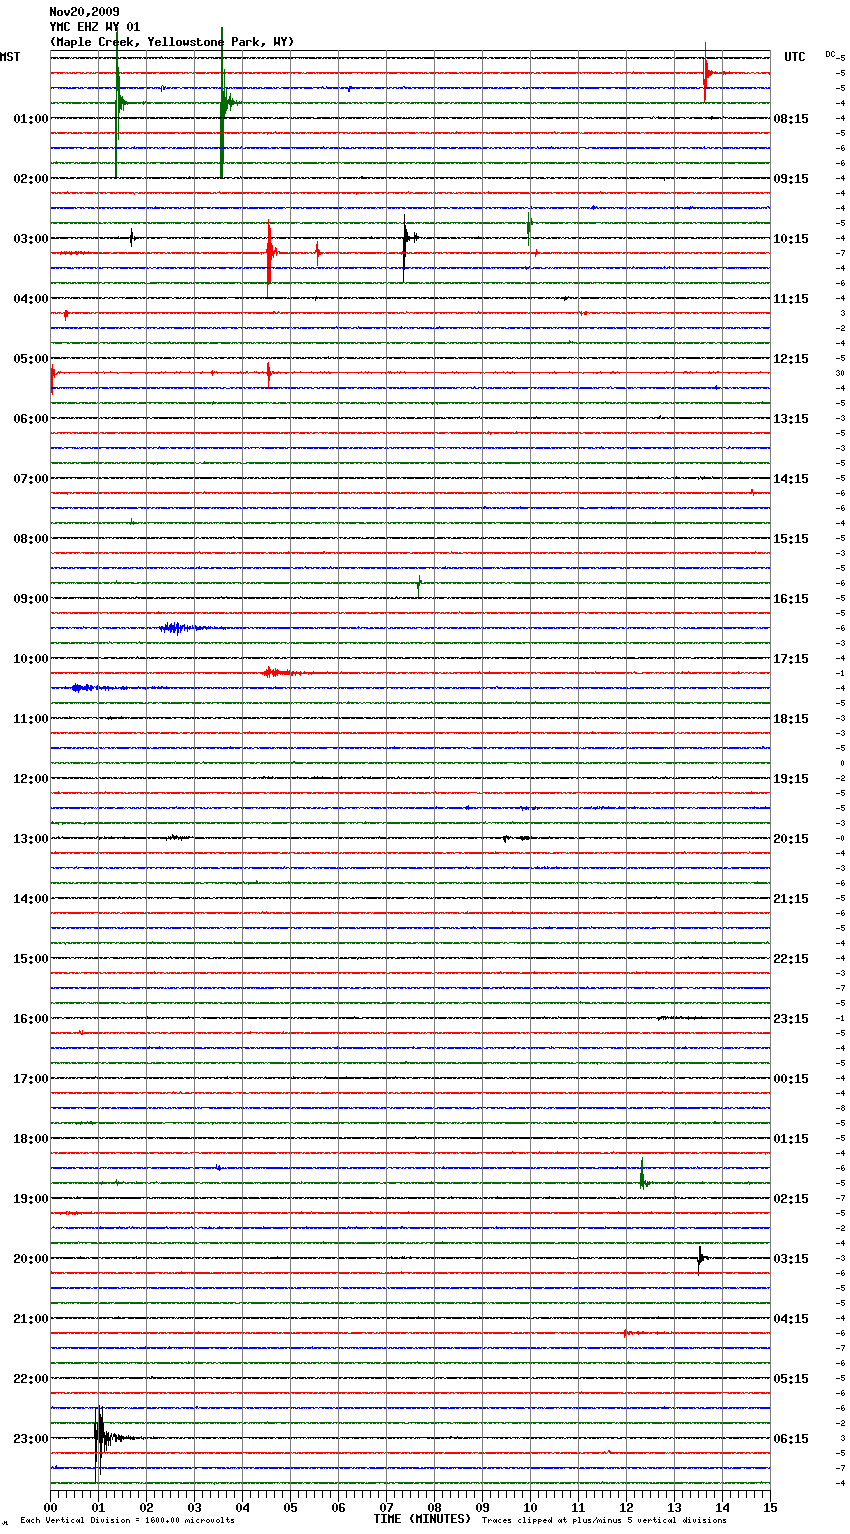Click the TIME (MINUTES) axis title

pyautogui.click(x=422, y=1519)
